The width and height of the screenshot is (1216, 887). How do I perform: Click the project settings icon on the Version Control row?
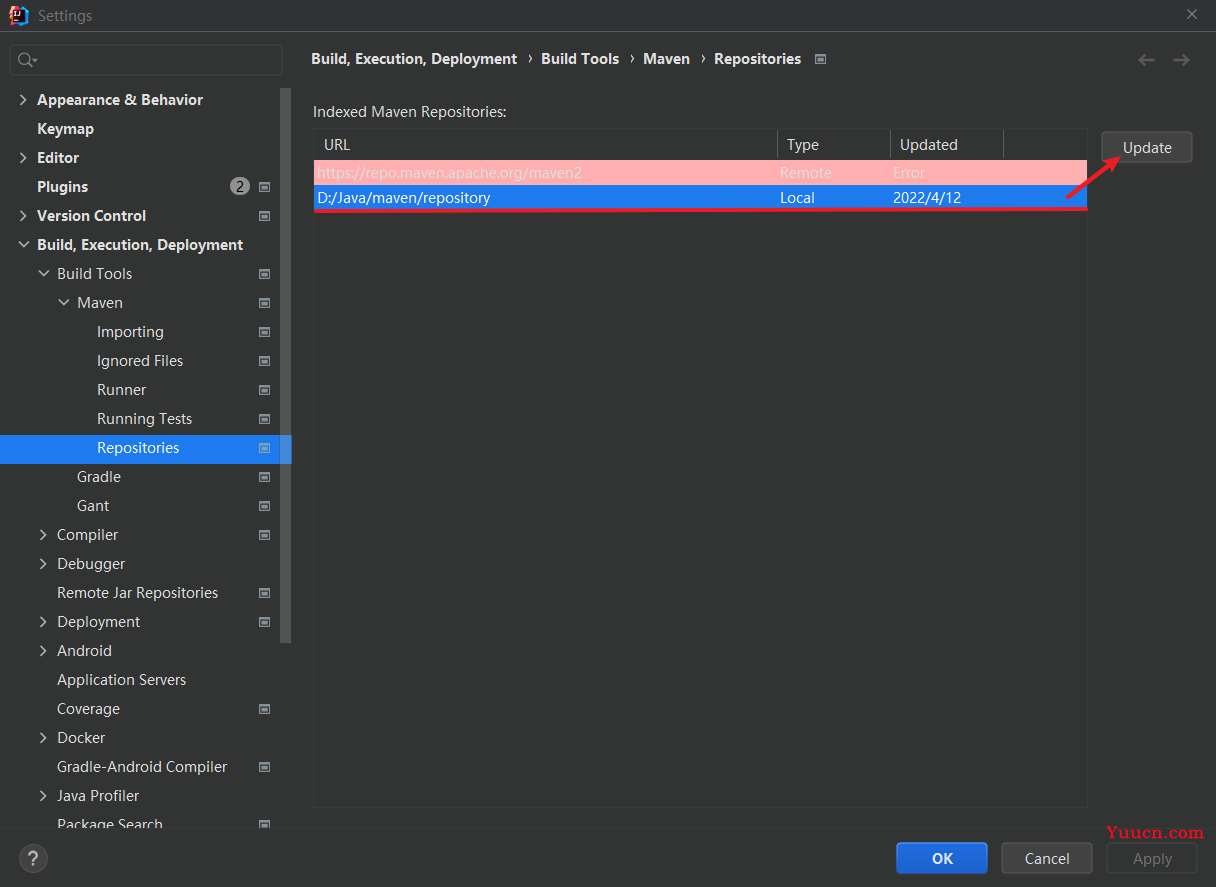tap(265, 216)
